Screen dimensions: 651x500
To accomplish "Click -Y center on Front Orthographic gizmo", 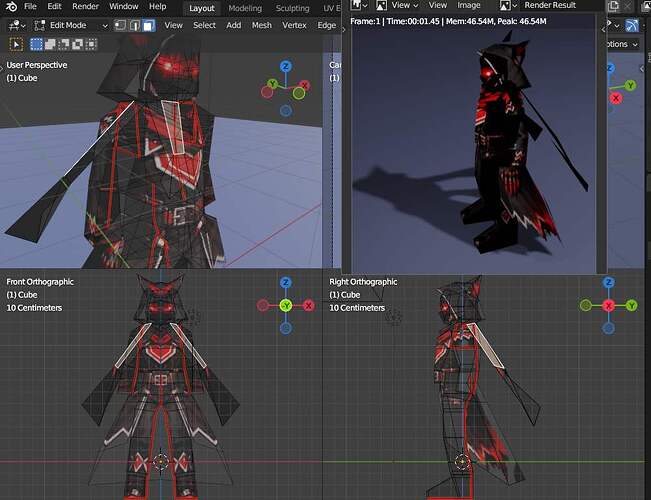I will (286, 306).
